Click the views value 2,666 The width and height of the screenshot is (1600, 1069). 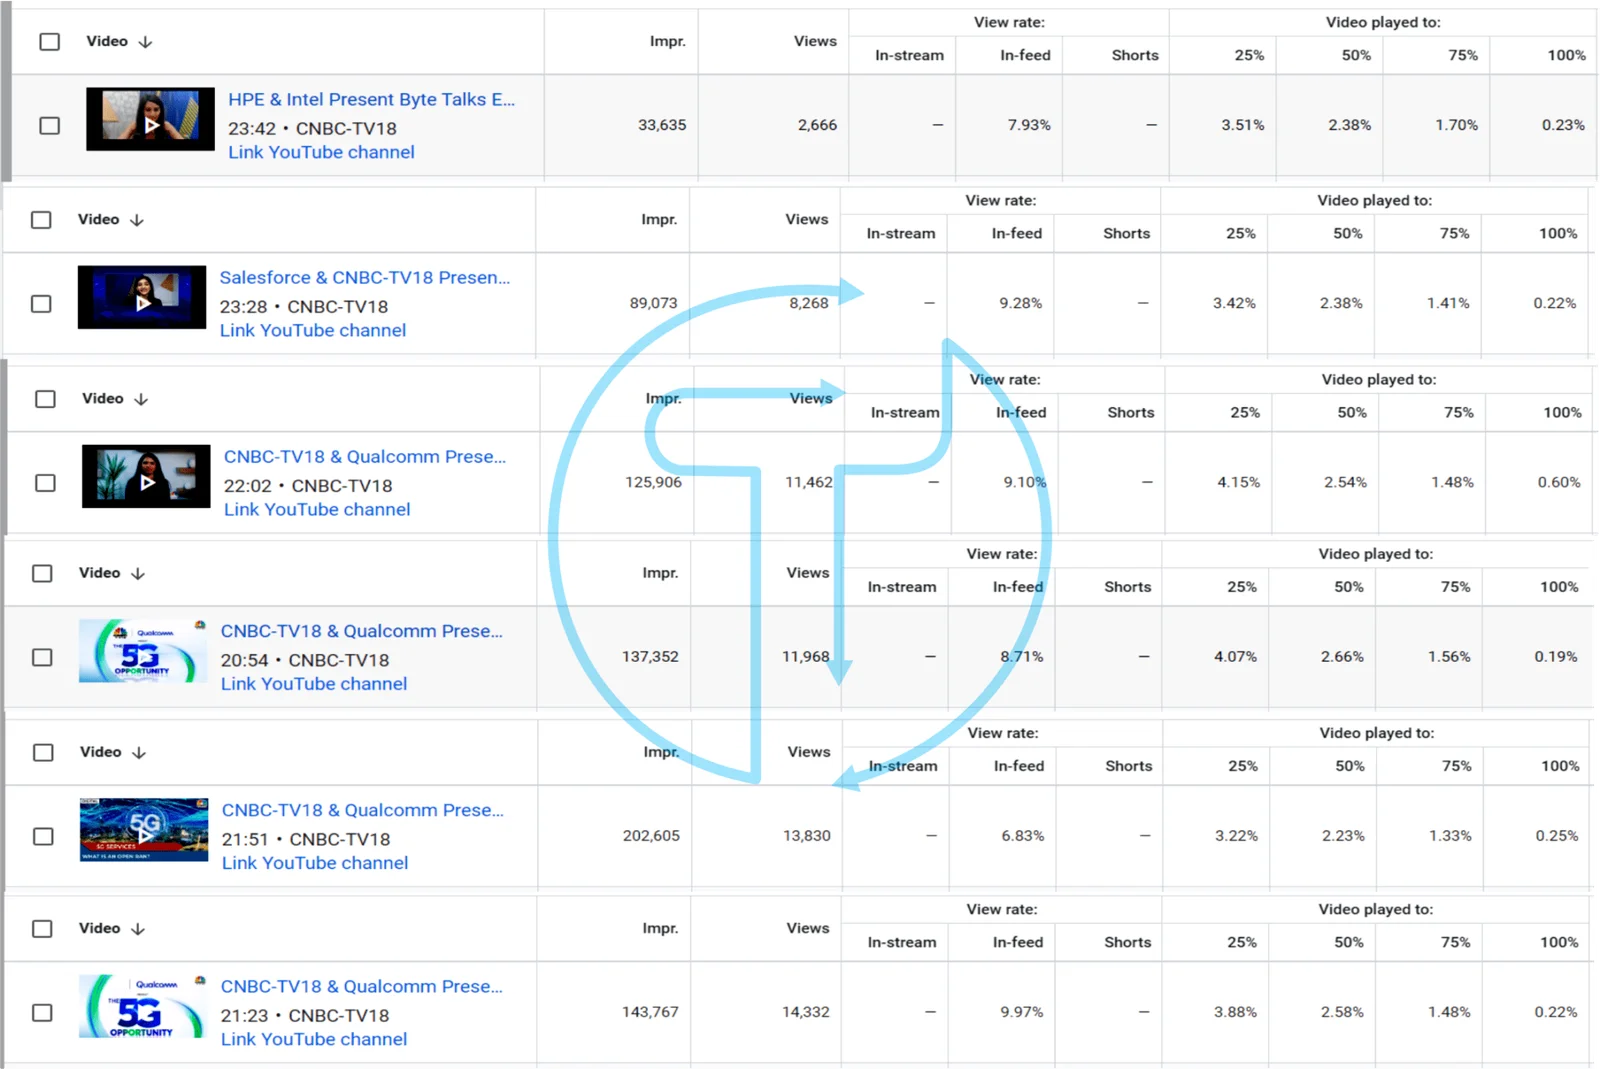(817, 125)
